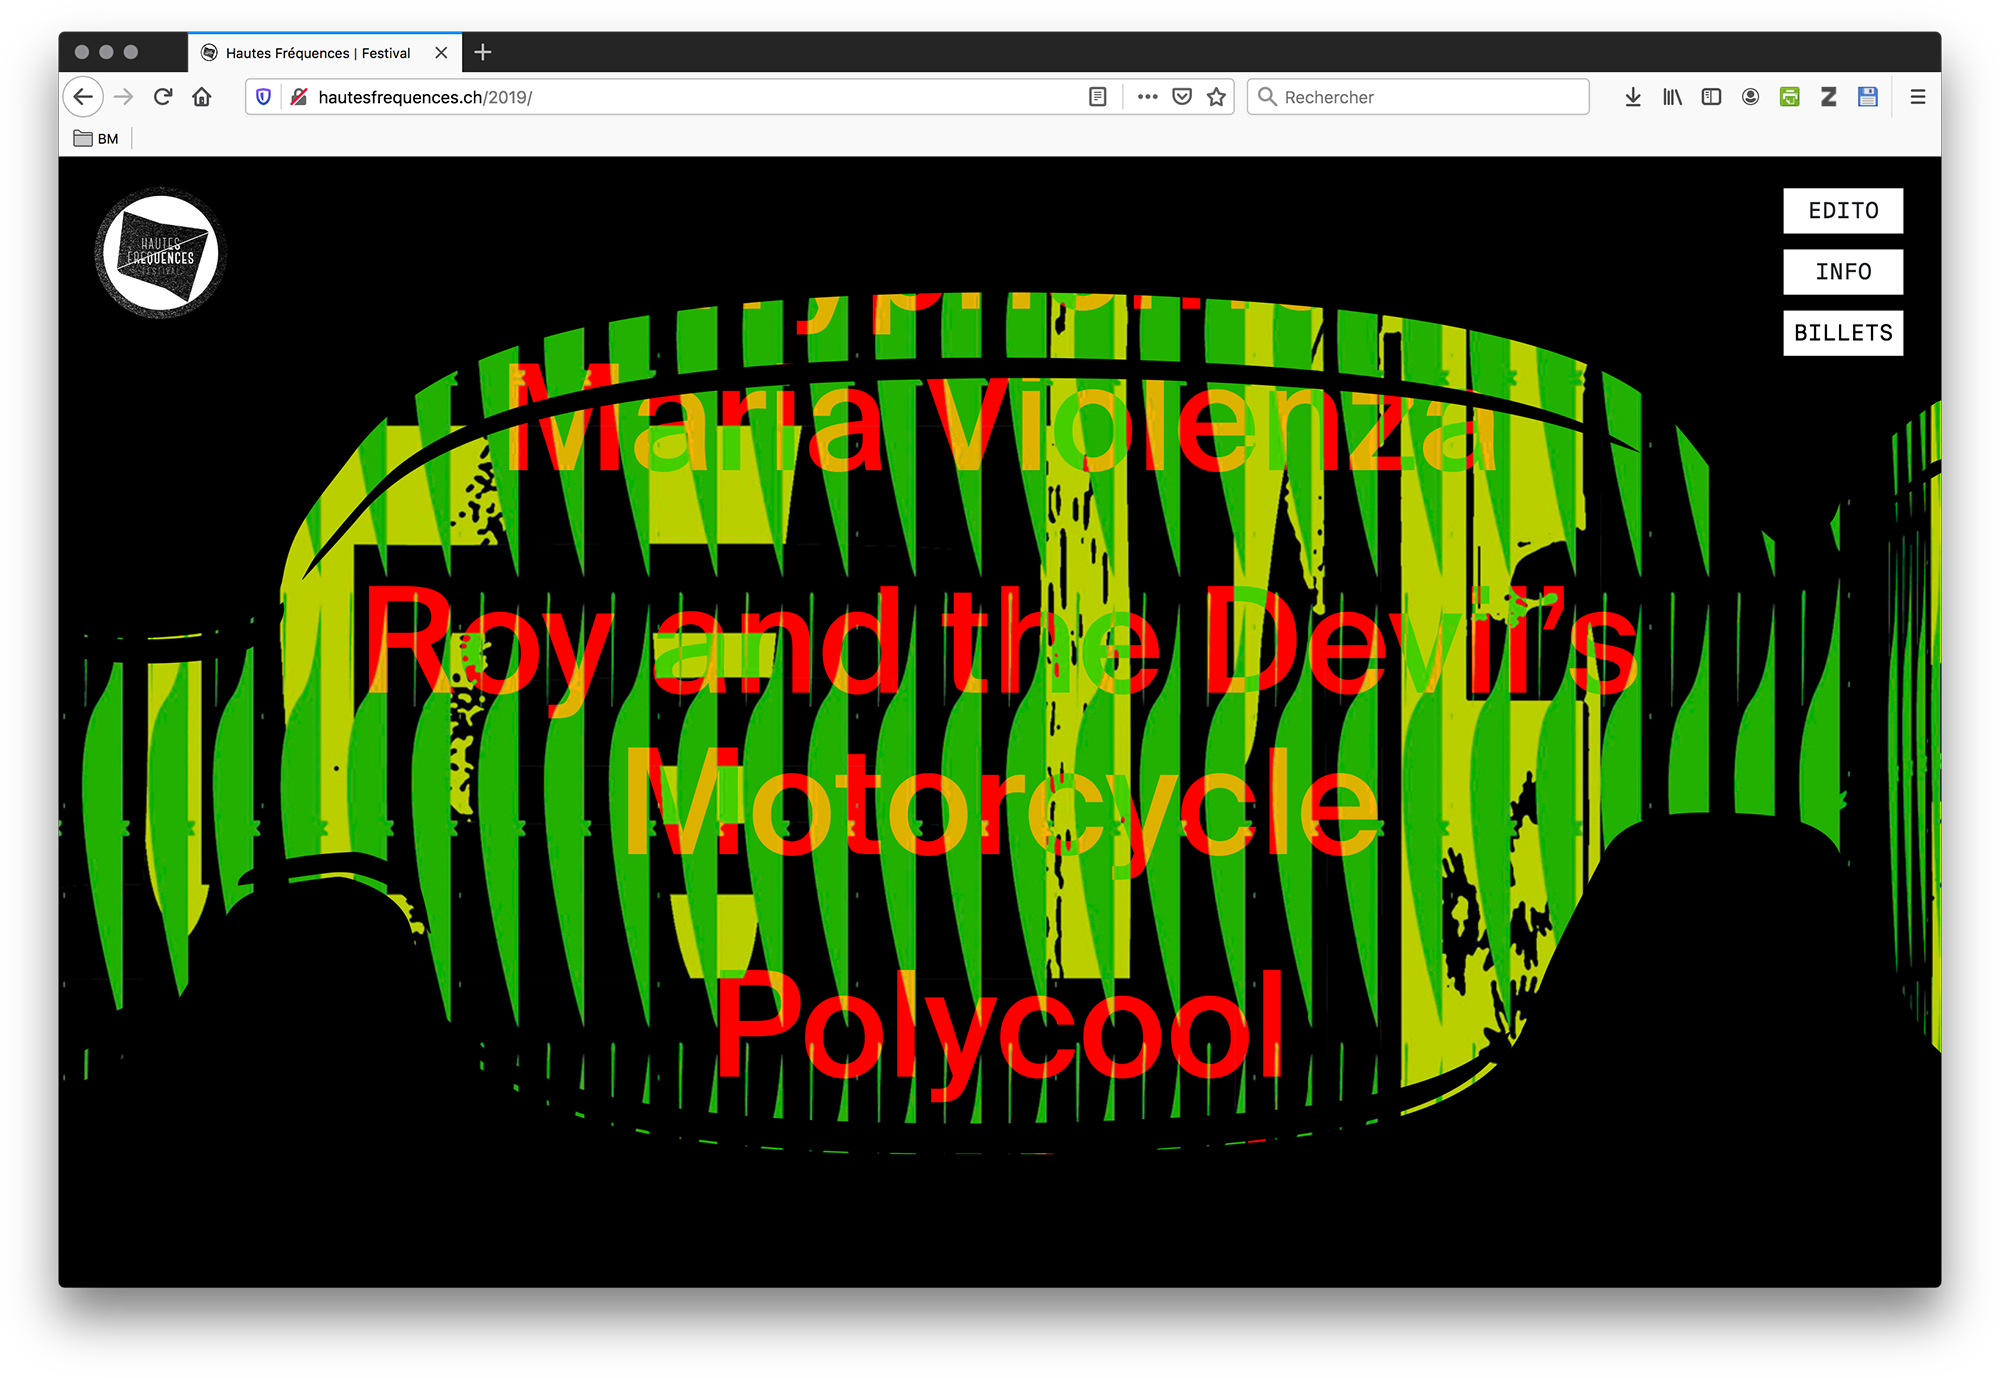Viewport: 2000px width, 1378px height.
Task: Save page to Pocket
Action: (1182, 97)
